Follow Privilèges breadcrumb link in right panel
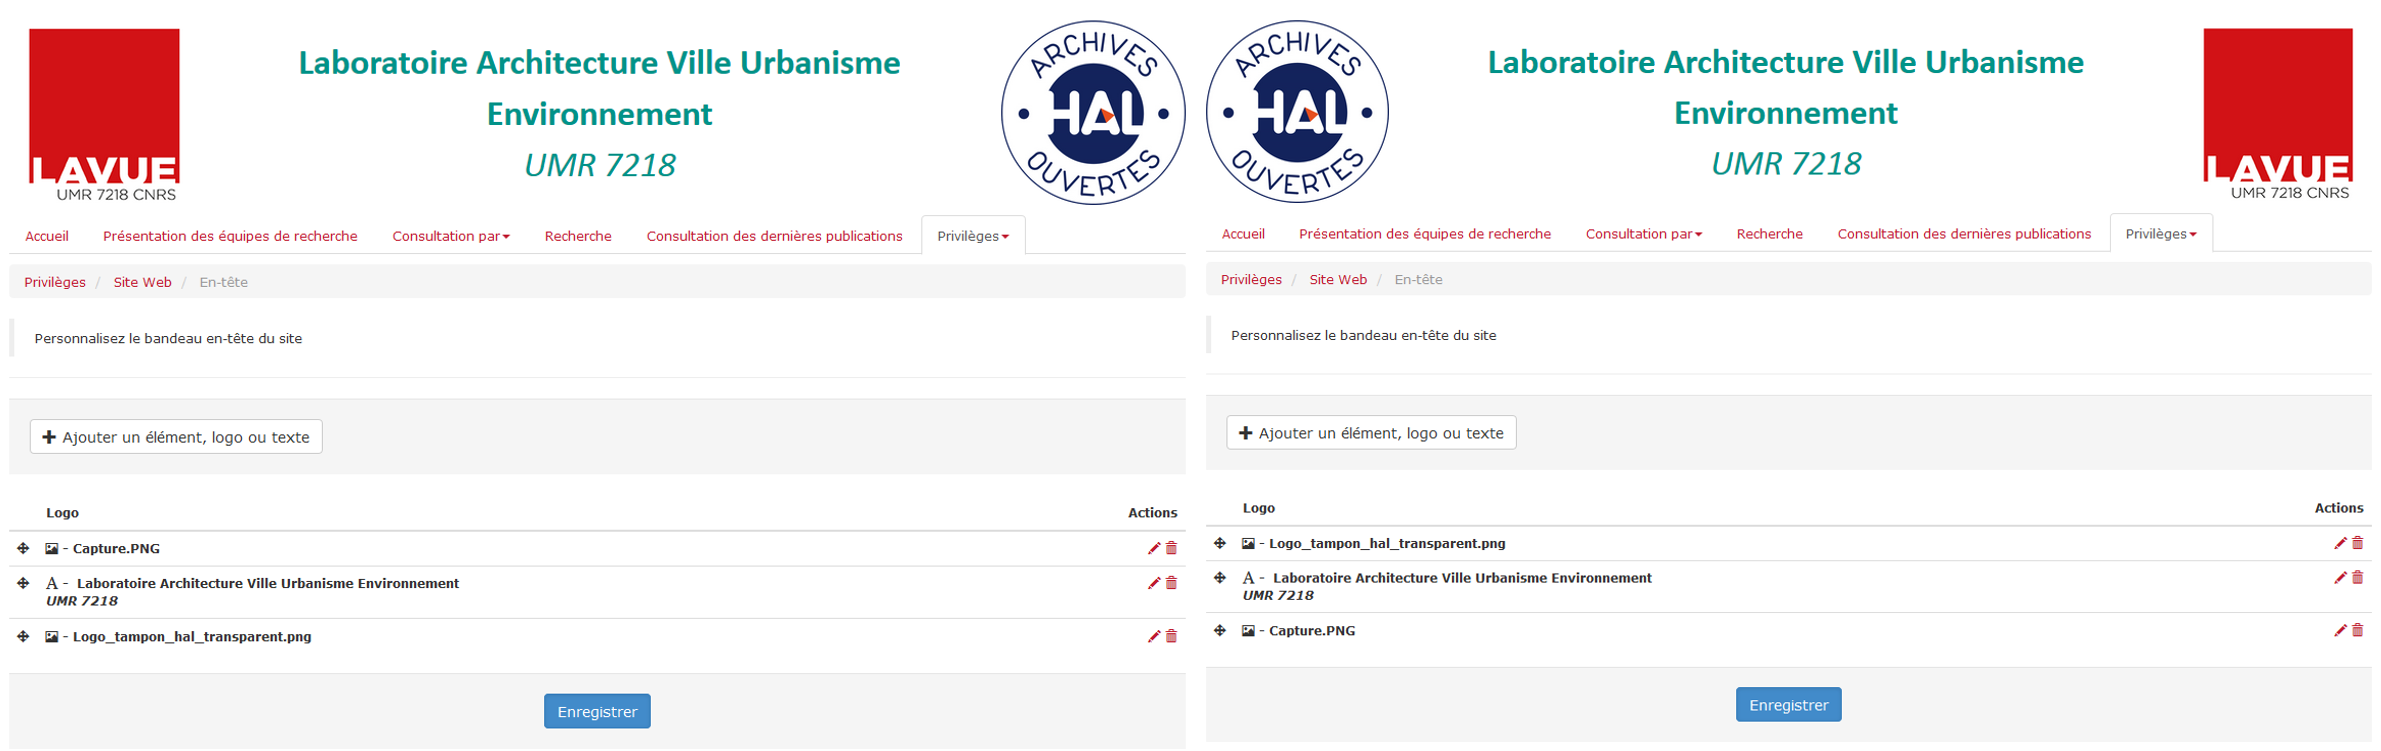This screenshot has width=2381, height=751. coord(1251,280)
